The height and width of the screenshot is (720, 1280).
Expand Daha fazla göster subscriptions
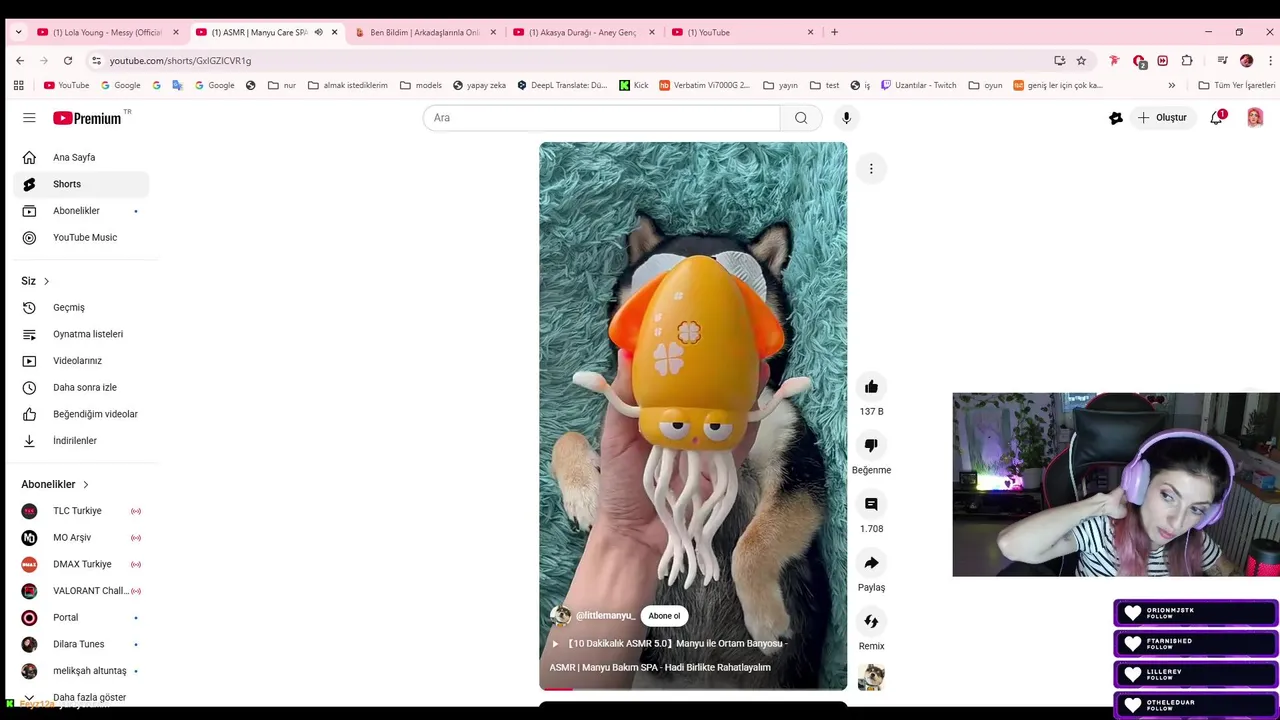click(81, 697)
